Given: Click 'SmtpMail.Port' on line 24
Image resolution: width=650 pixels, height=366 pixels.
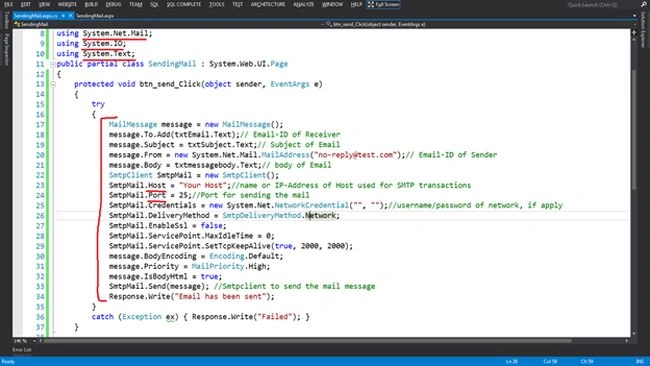Looking at the screenshot, I should point(137,195).
